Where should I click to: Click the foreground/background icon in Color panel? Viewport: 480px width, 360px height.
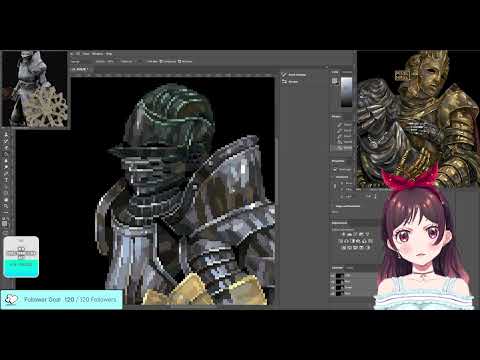pos(335,81)
